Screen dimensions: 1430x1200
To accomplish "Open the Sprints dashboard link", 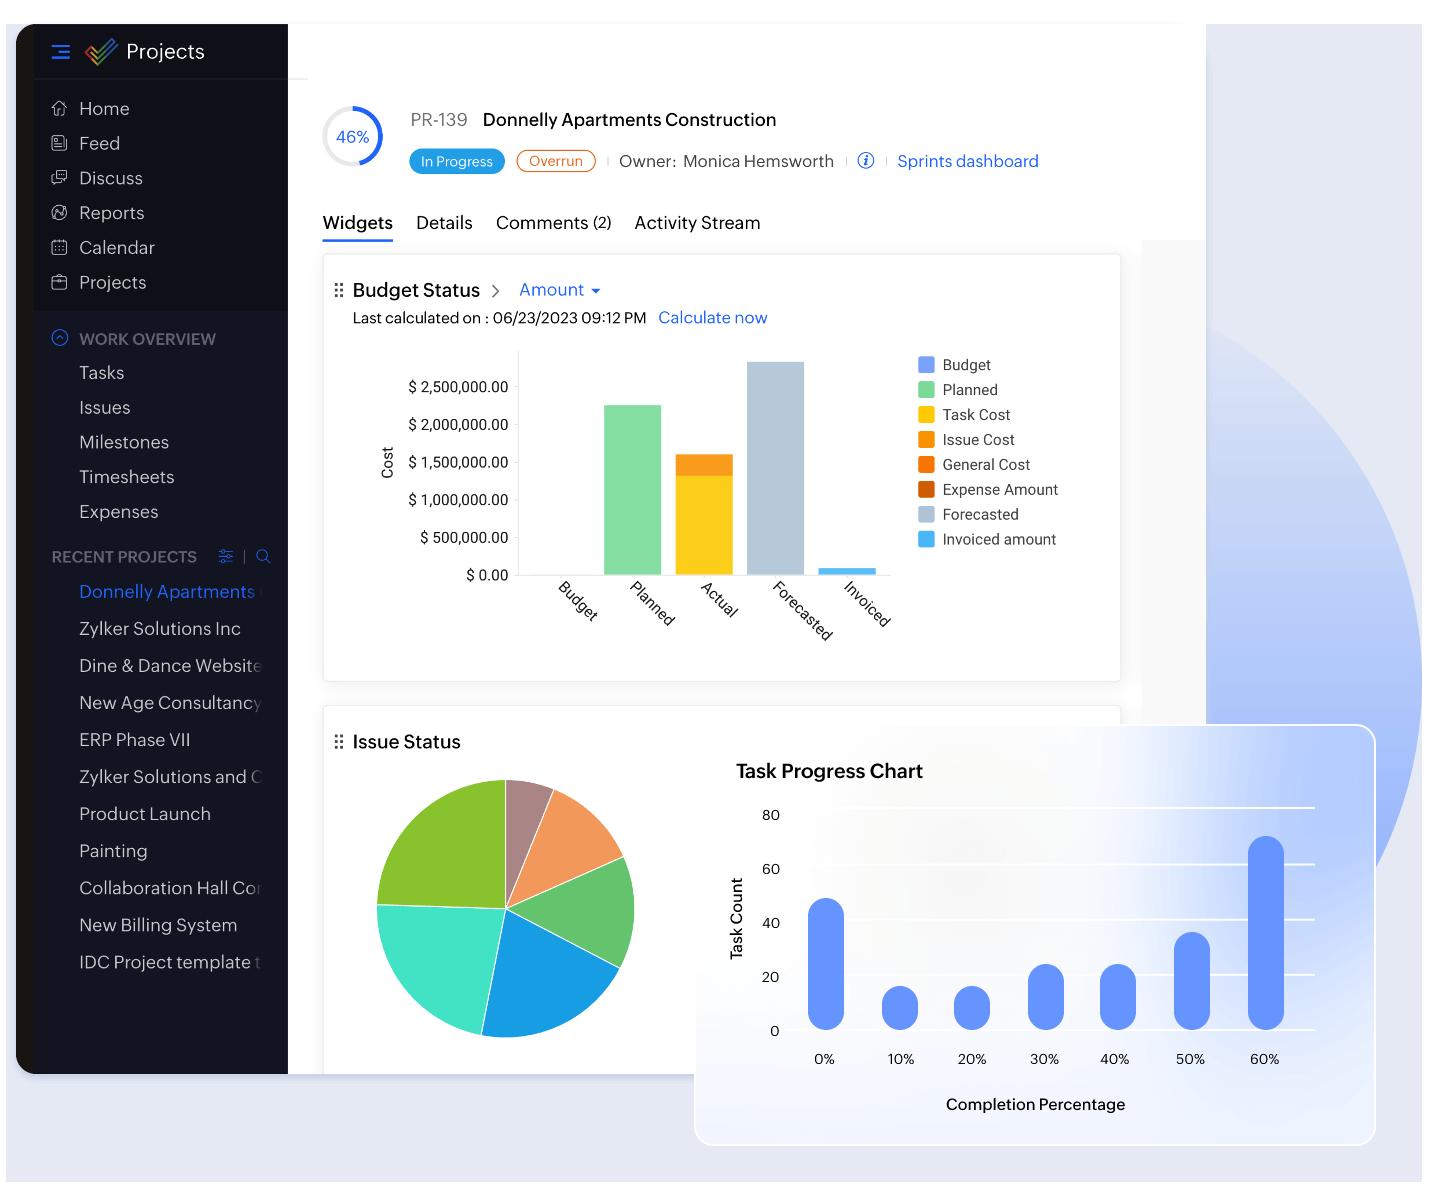I will (x=967, y=161).
